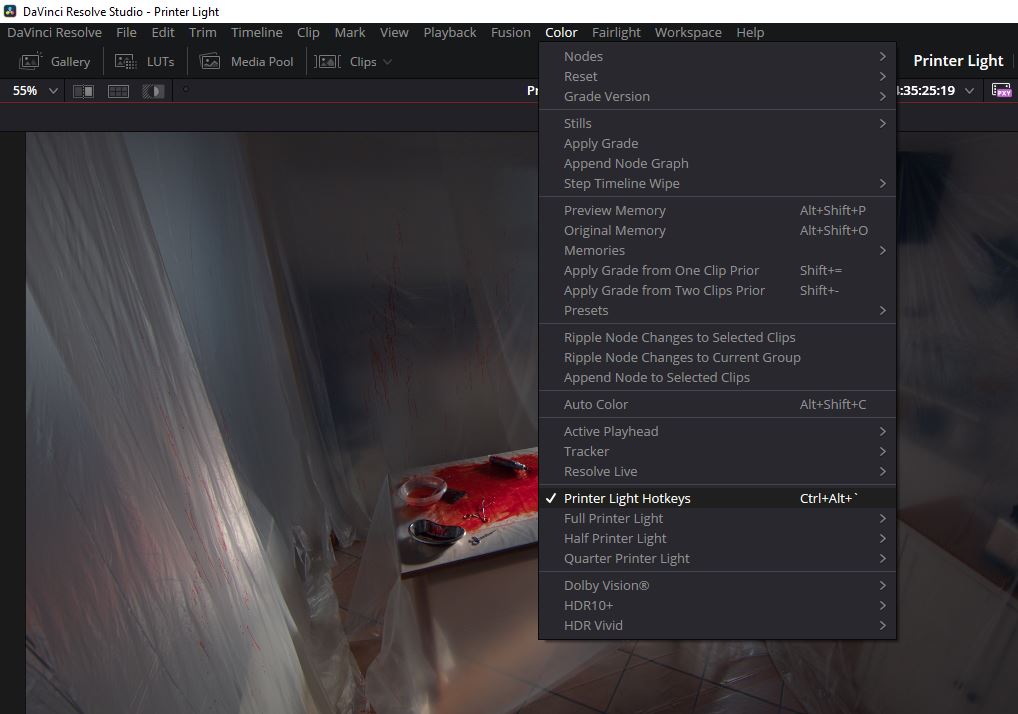
Task: Select Ripple Node Changes to Current Group
Action: [x=717, y=358]
